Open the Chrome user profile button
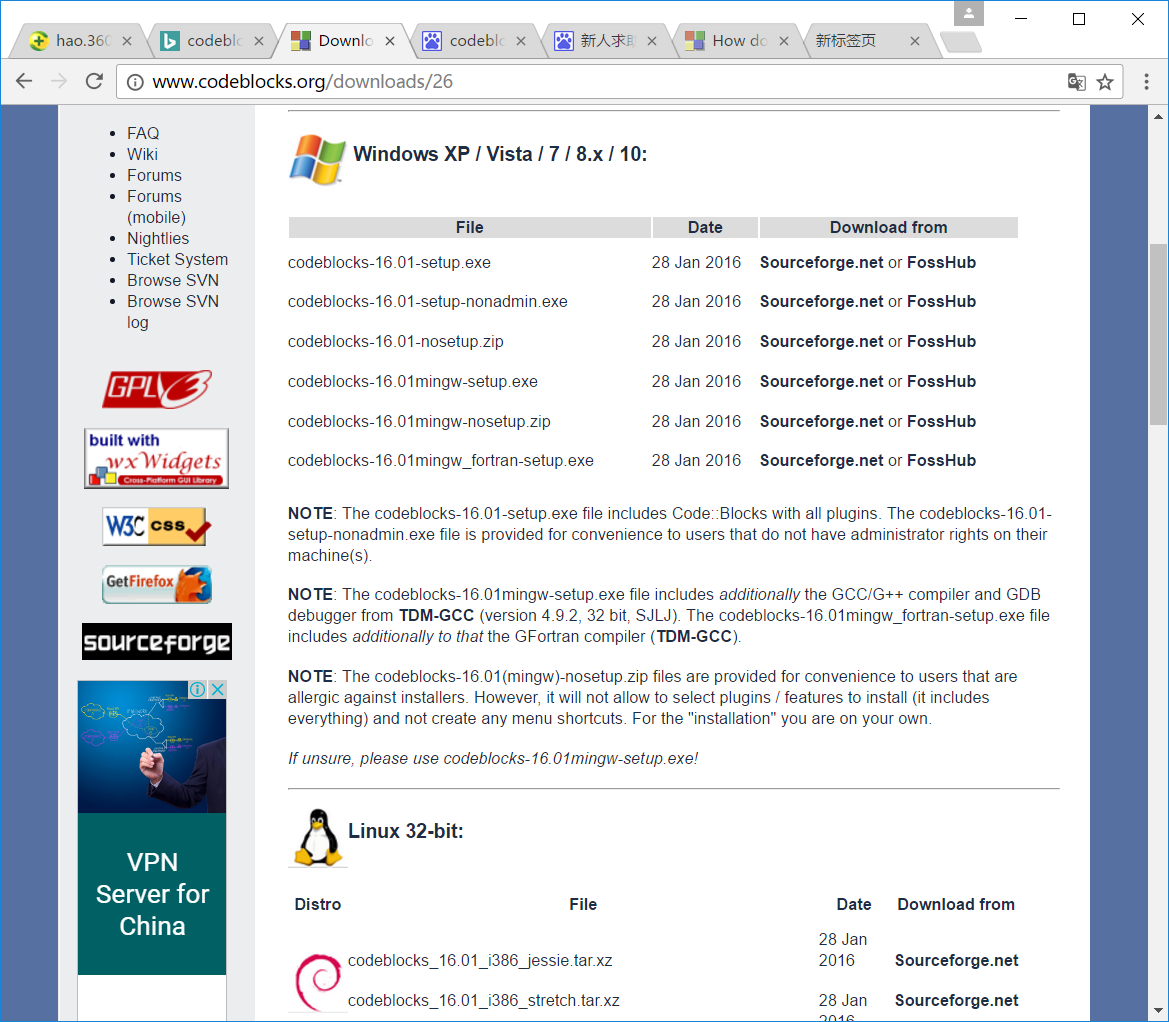 click(968, 13)
